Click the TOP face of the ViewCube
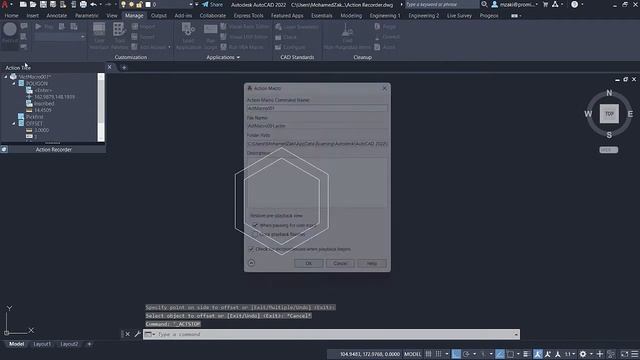Image resolution: width=640 pixels, height=360 pixels. [609, 114]
